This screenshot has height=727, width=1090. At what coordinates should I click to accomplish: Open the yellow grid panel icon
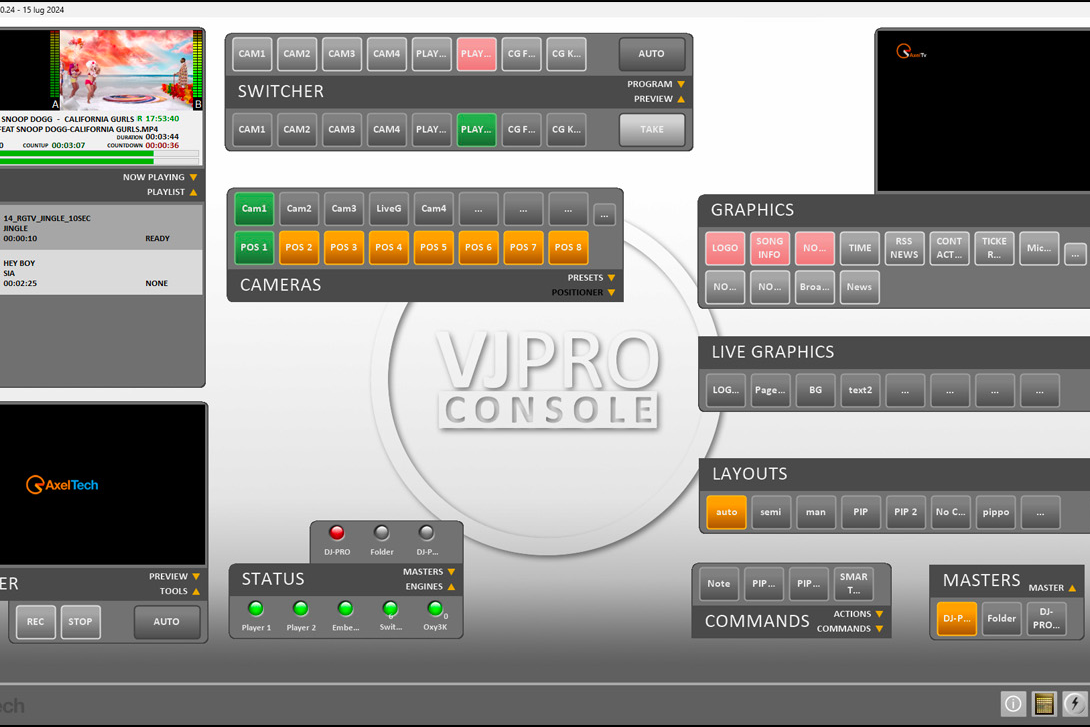pos(1044,704)
